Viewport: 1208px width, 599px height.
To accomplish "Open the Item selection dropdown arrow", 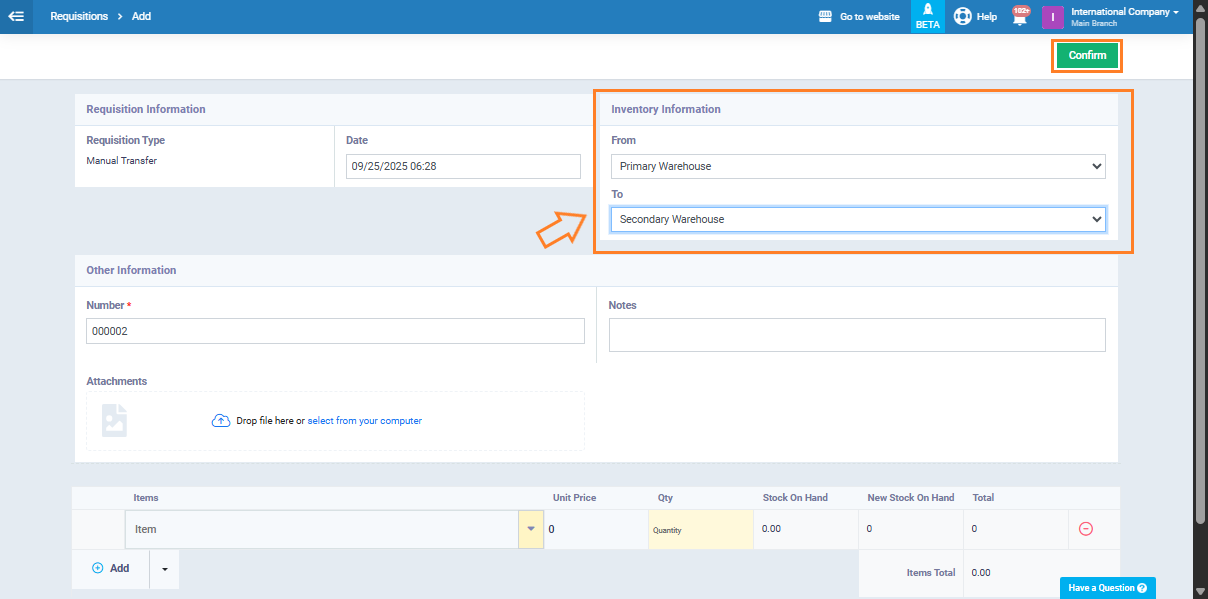I will click(531, 529).
